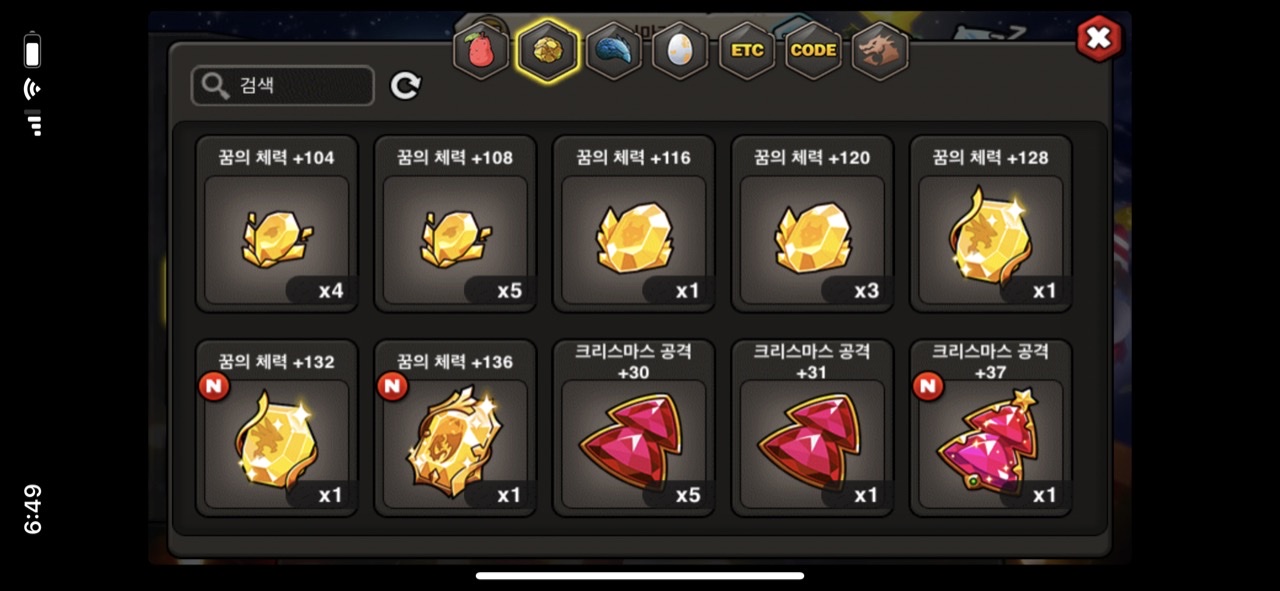This screenshot has height=591, width=1280.
Task: Select 꿈의 체력 +108 gem item
Action: pos(455,224)
